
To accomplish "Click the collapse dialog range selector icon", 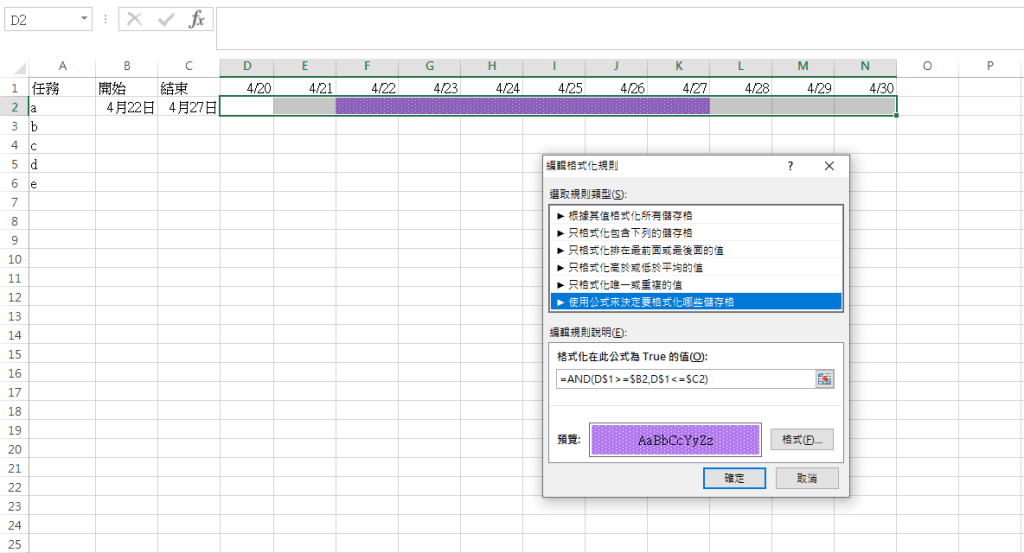I will [x=824, y=379].
